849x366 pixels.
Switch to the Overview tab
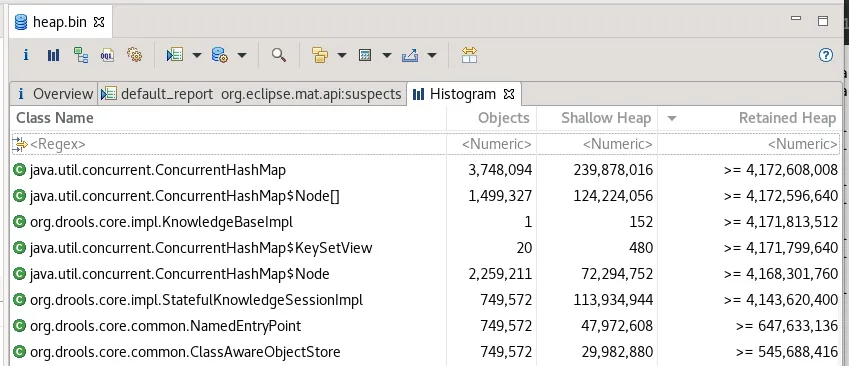54,94
